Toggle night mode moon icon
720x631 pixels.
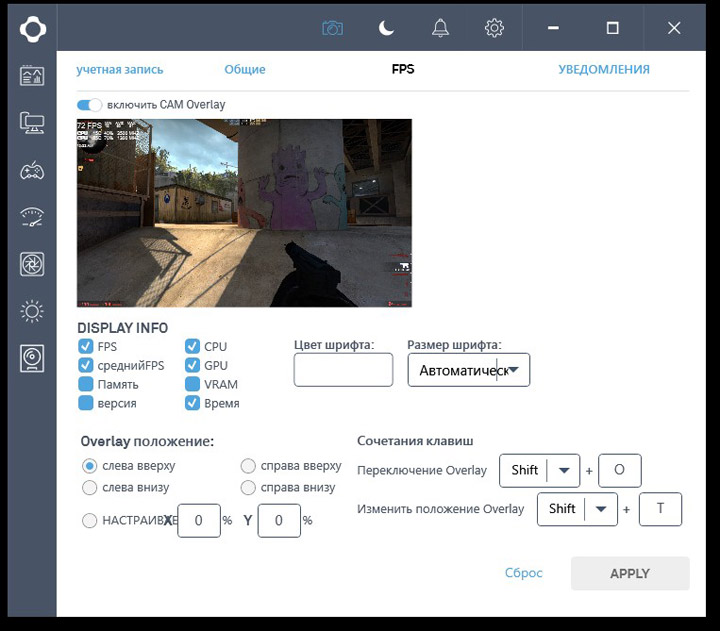(386, 28)
